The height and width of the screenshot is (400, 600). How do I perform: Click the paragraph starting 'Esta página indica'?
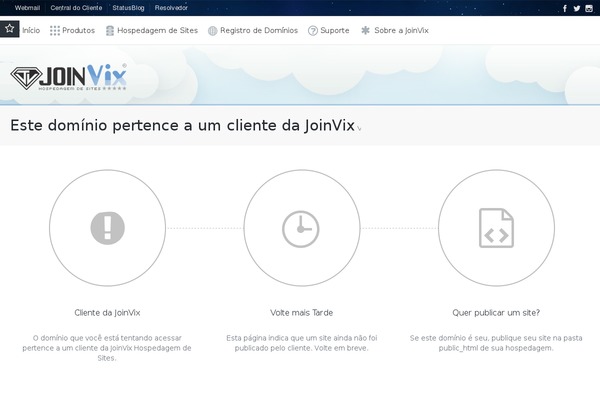pos(302,343)
